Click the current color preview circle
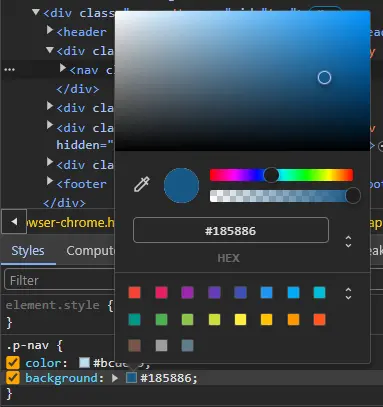This screenshot has width=383, height=407. [181, 185]
